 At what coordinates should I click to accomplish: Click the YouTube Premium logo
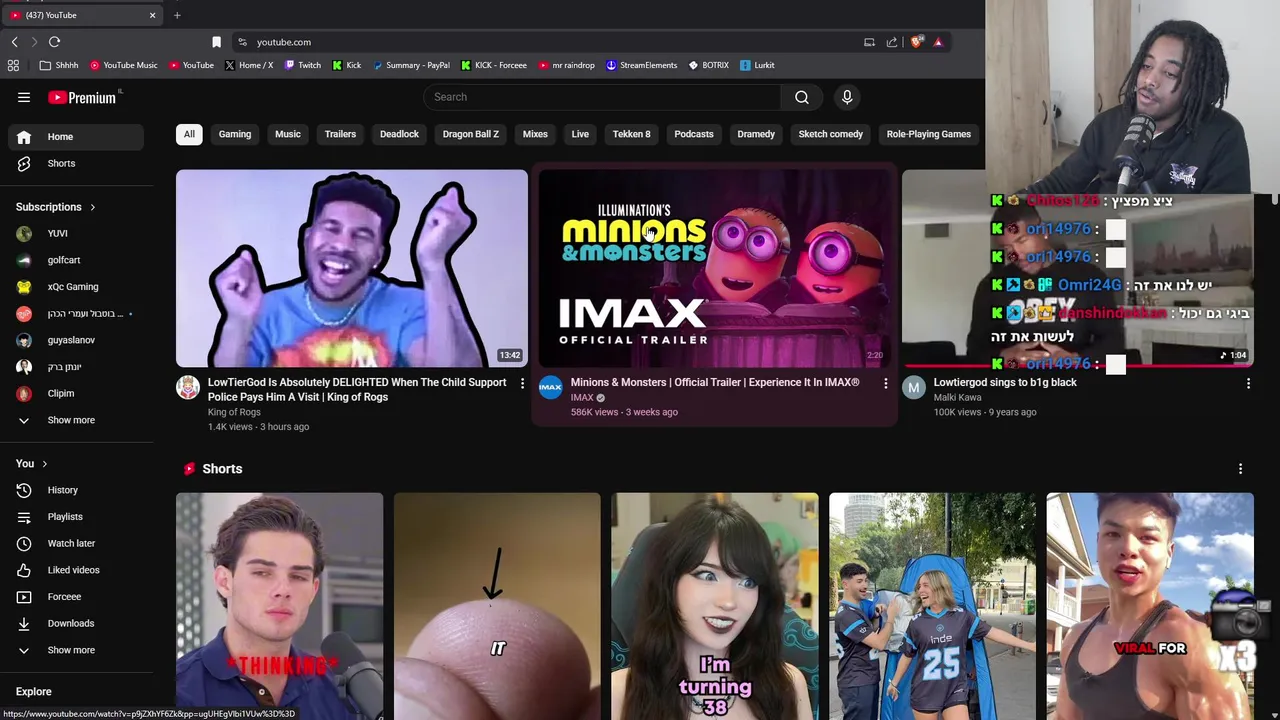pos(84,97)
